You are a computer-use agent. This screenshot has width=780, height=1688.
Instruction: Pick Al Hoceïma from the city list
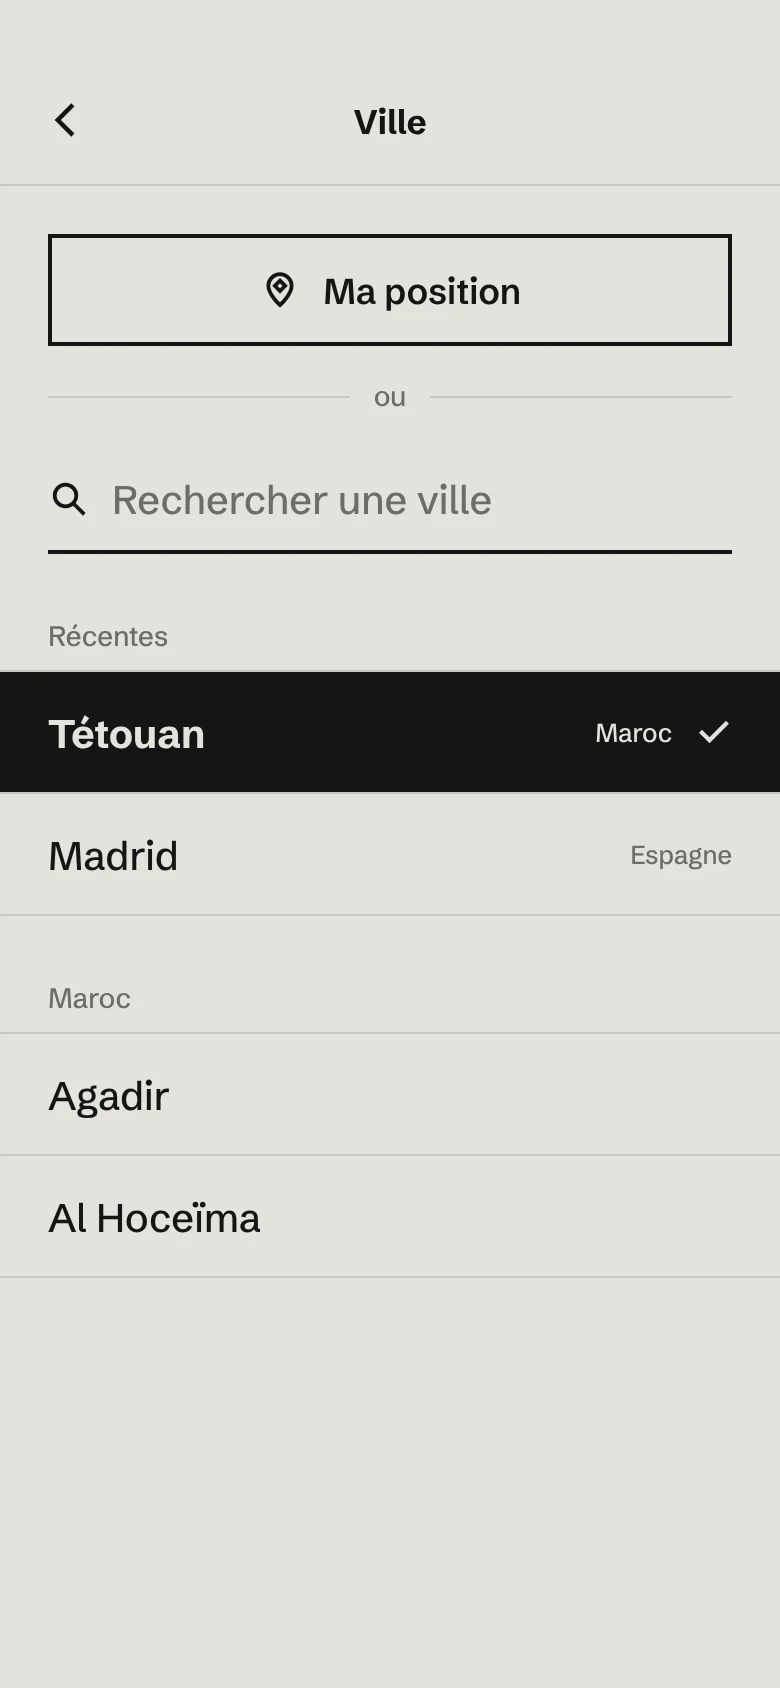click(390, 1217)
